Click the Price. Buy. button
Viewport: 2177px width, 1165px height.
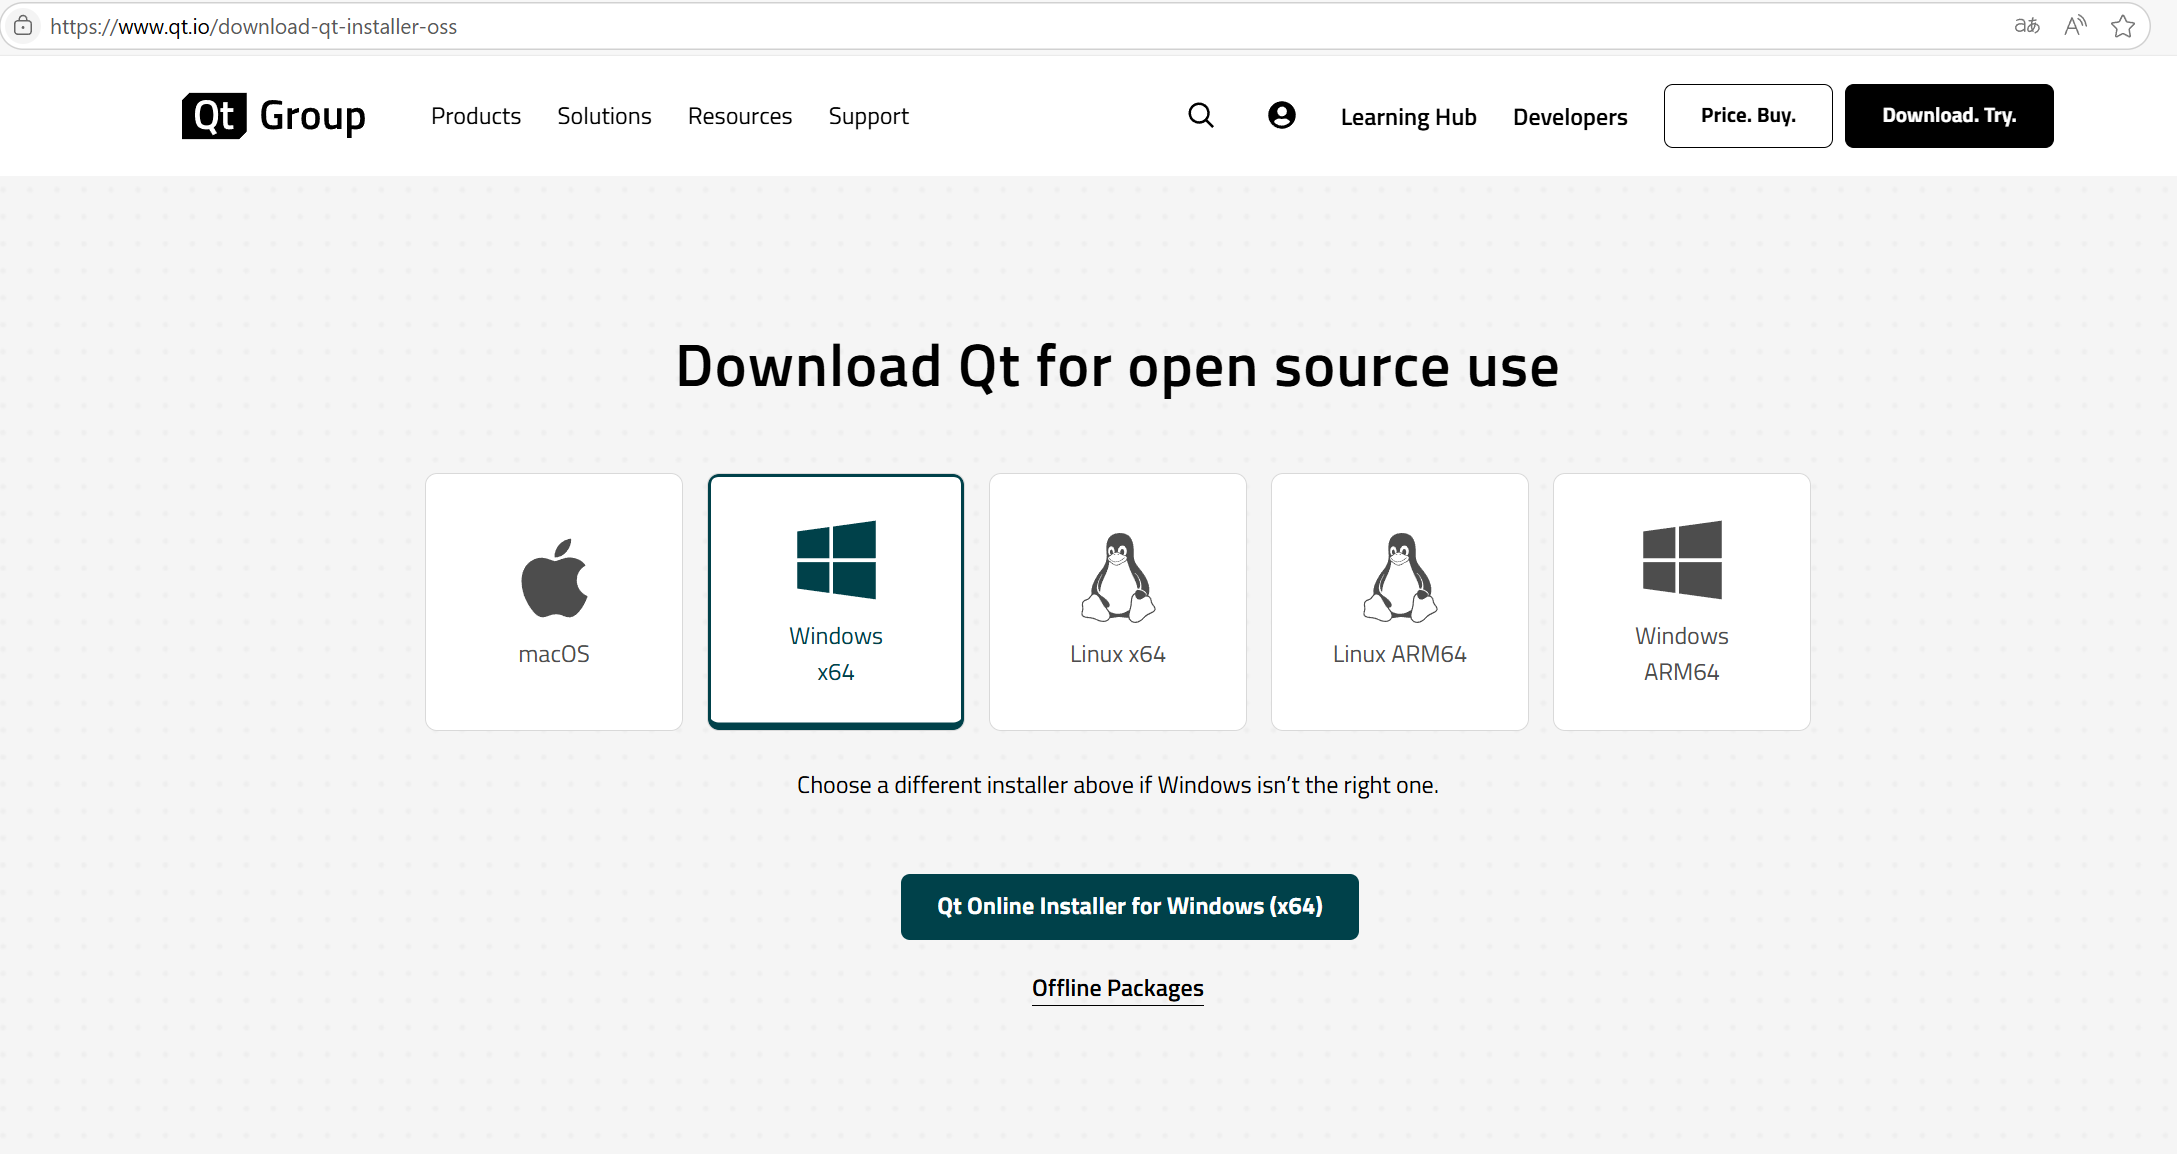tap(1748, 116)
